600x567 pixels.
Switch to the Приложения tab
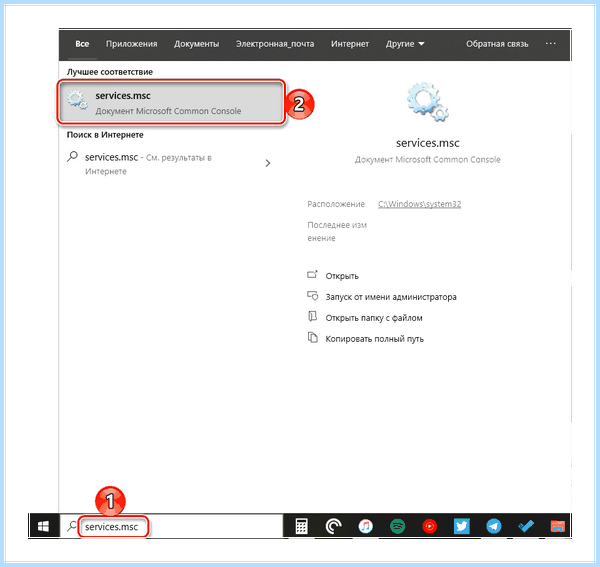click(x=132, y=44)
